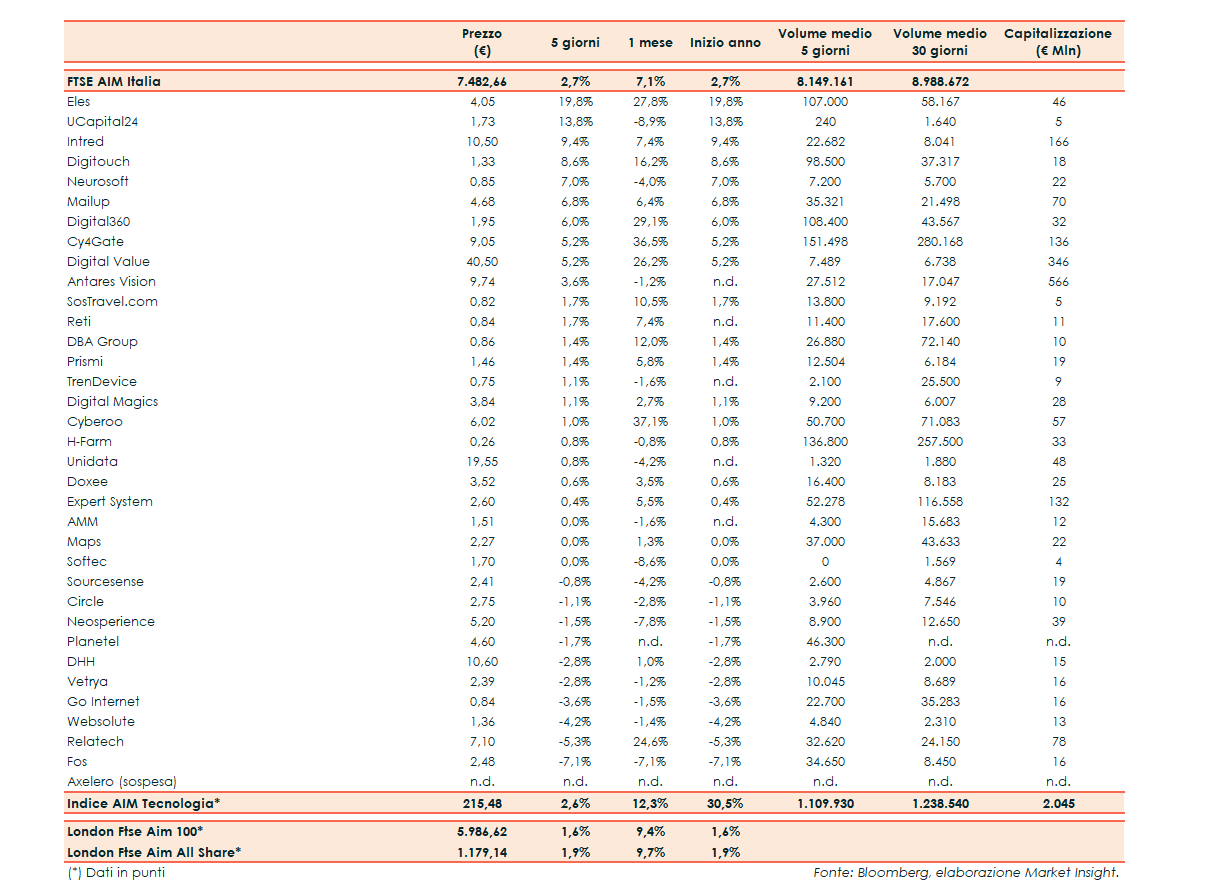1230x883 pixels.
Task: Click the 'Reti' company name
Action: (x=79, y=322)
